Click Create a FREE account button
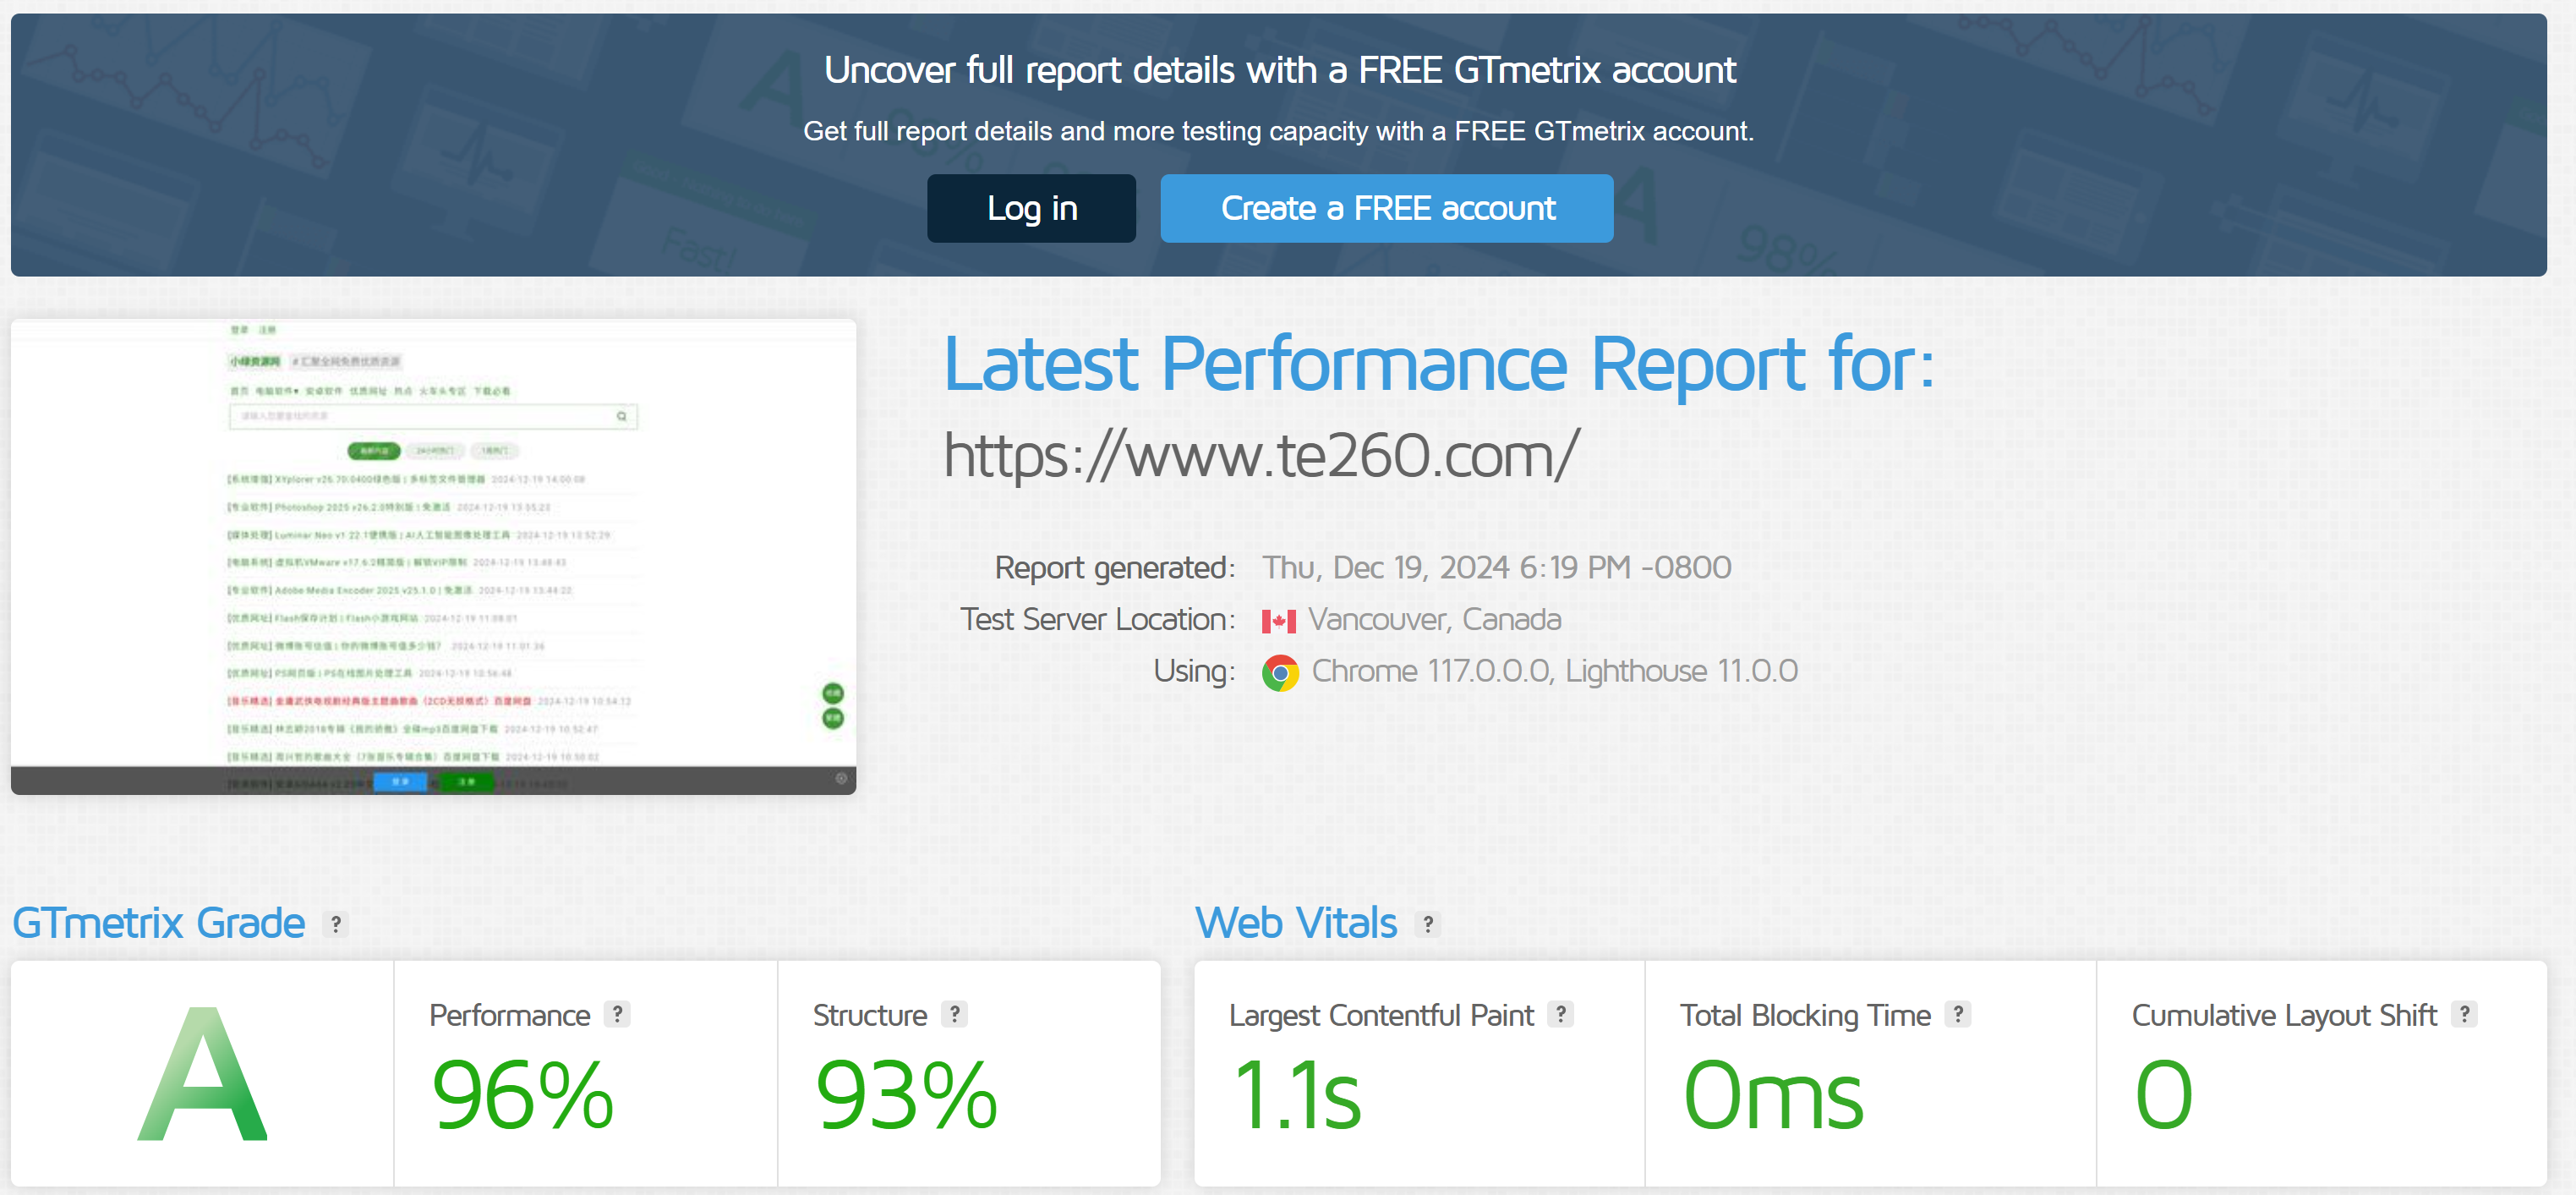 click(1386, 208)
